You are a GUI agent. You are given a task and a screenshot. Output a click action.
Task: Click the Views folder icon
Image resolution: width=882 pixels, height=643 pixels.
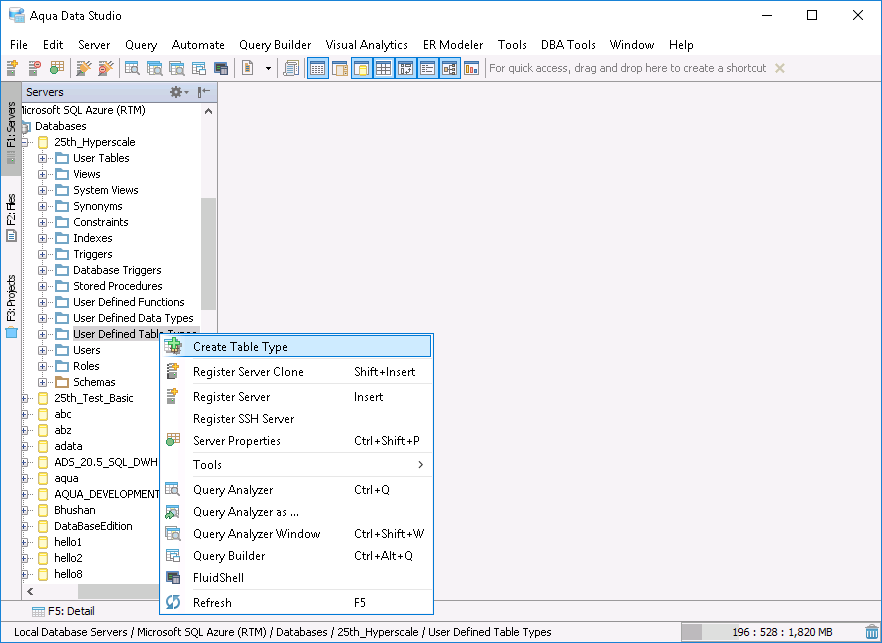pyautogui.click(x=62, y=174)
